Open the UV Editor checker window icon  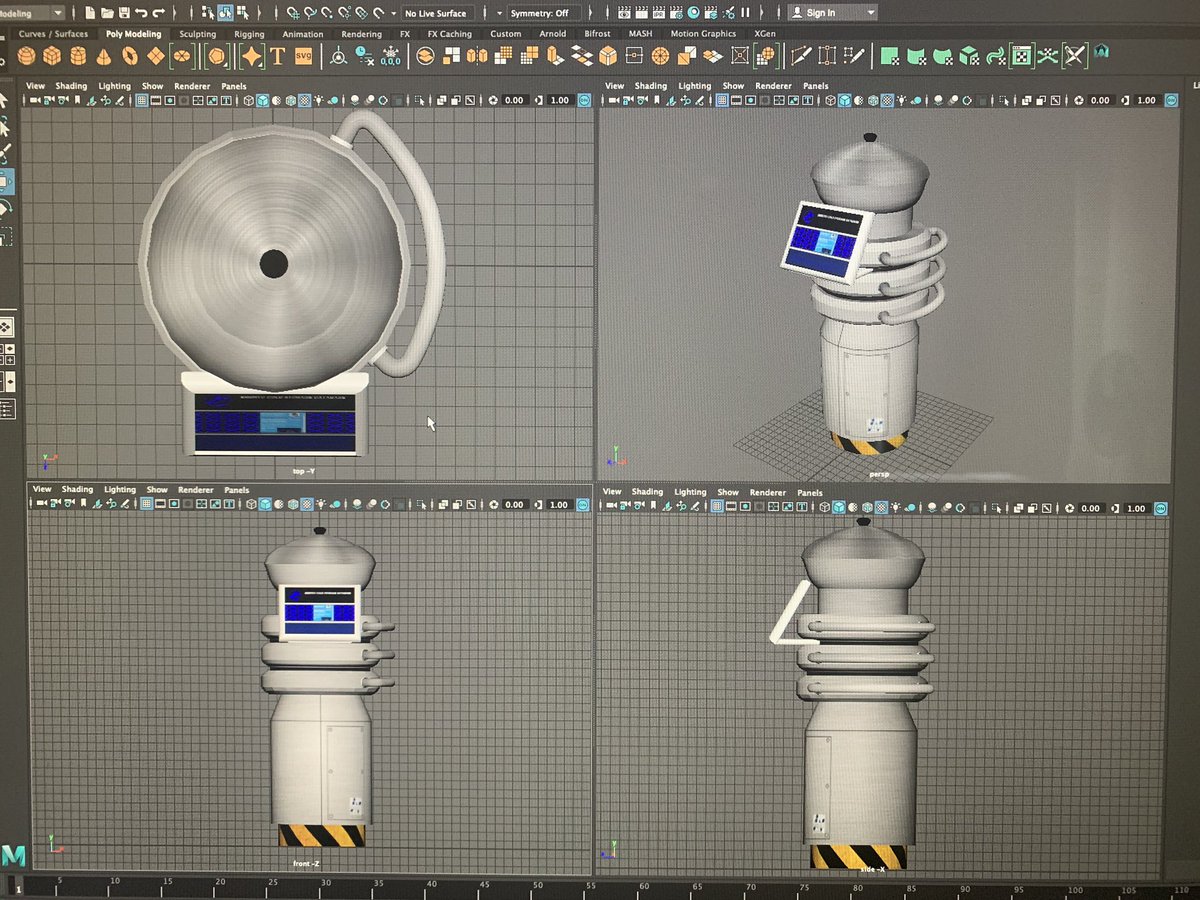(1020, 56)
